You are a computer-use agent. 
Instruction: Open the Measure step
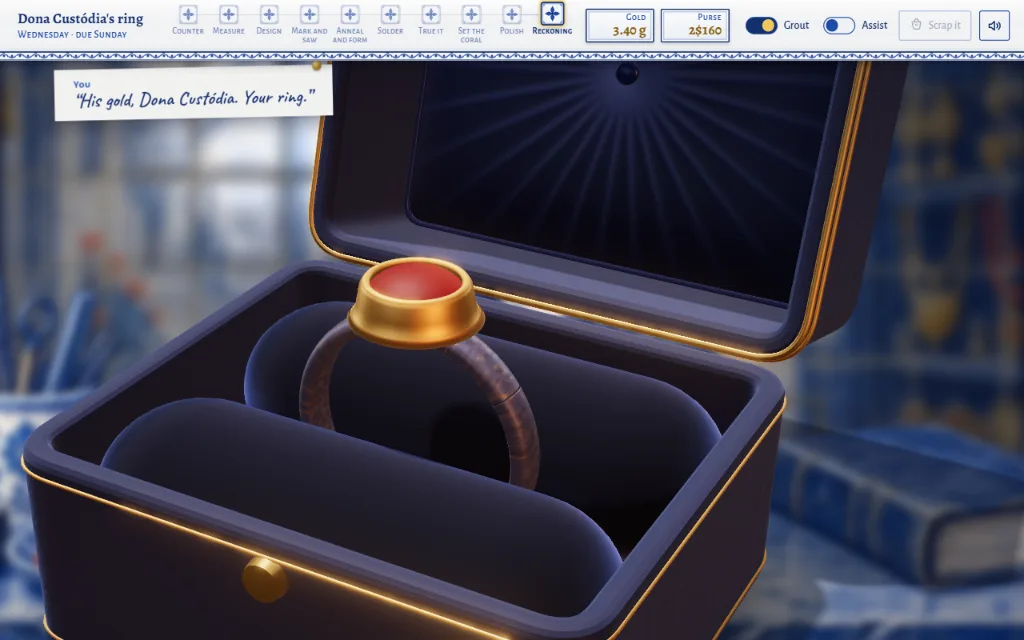pyautogui.click(x=229, y=20)
